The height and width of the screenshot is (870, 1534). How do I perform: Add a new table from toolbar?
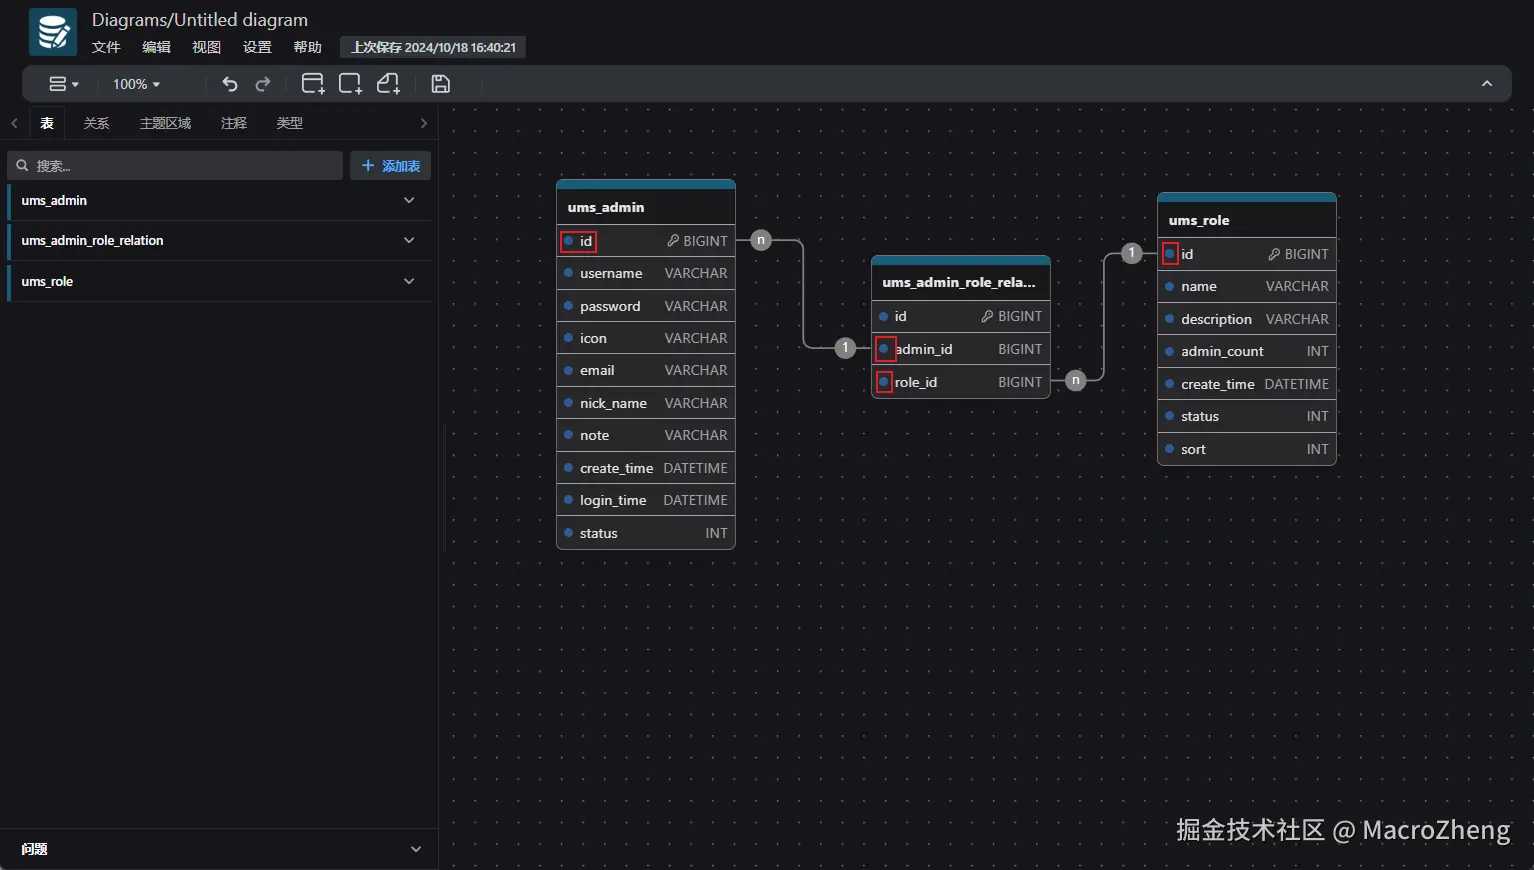tap(313, 84)
